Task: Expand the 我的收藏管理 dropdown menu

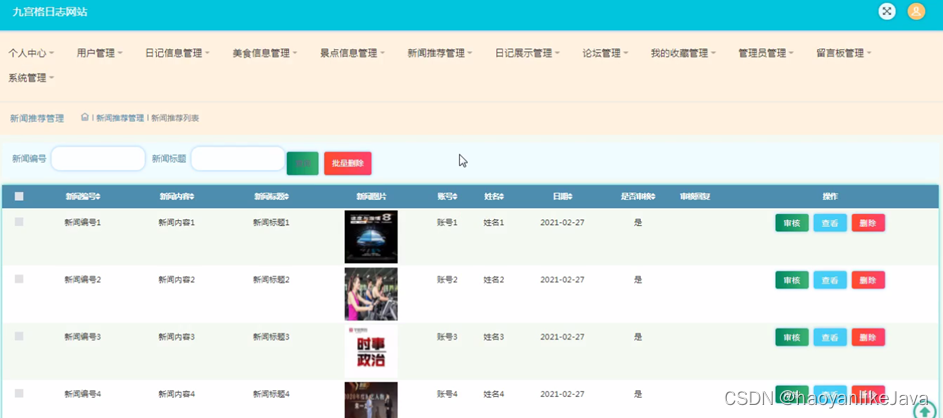Action: coord(683,53)
